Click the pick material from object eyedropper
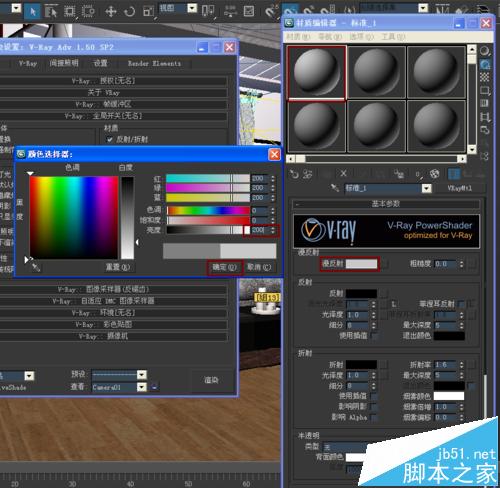 (x=335, y=188)
